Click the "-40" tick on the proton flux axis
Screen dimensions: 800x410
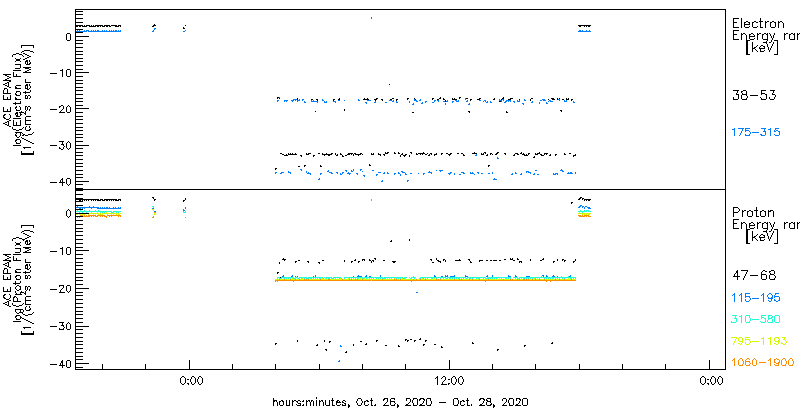coord(61,364)
